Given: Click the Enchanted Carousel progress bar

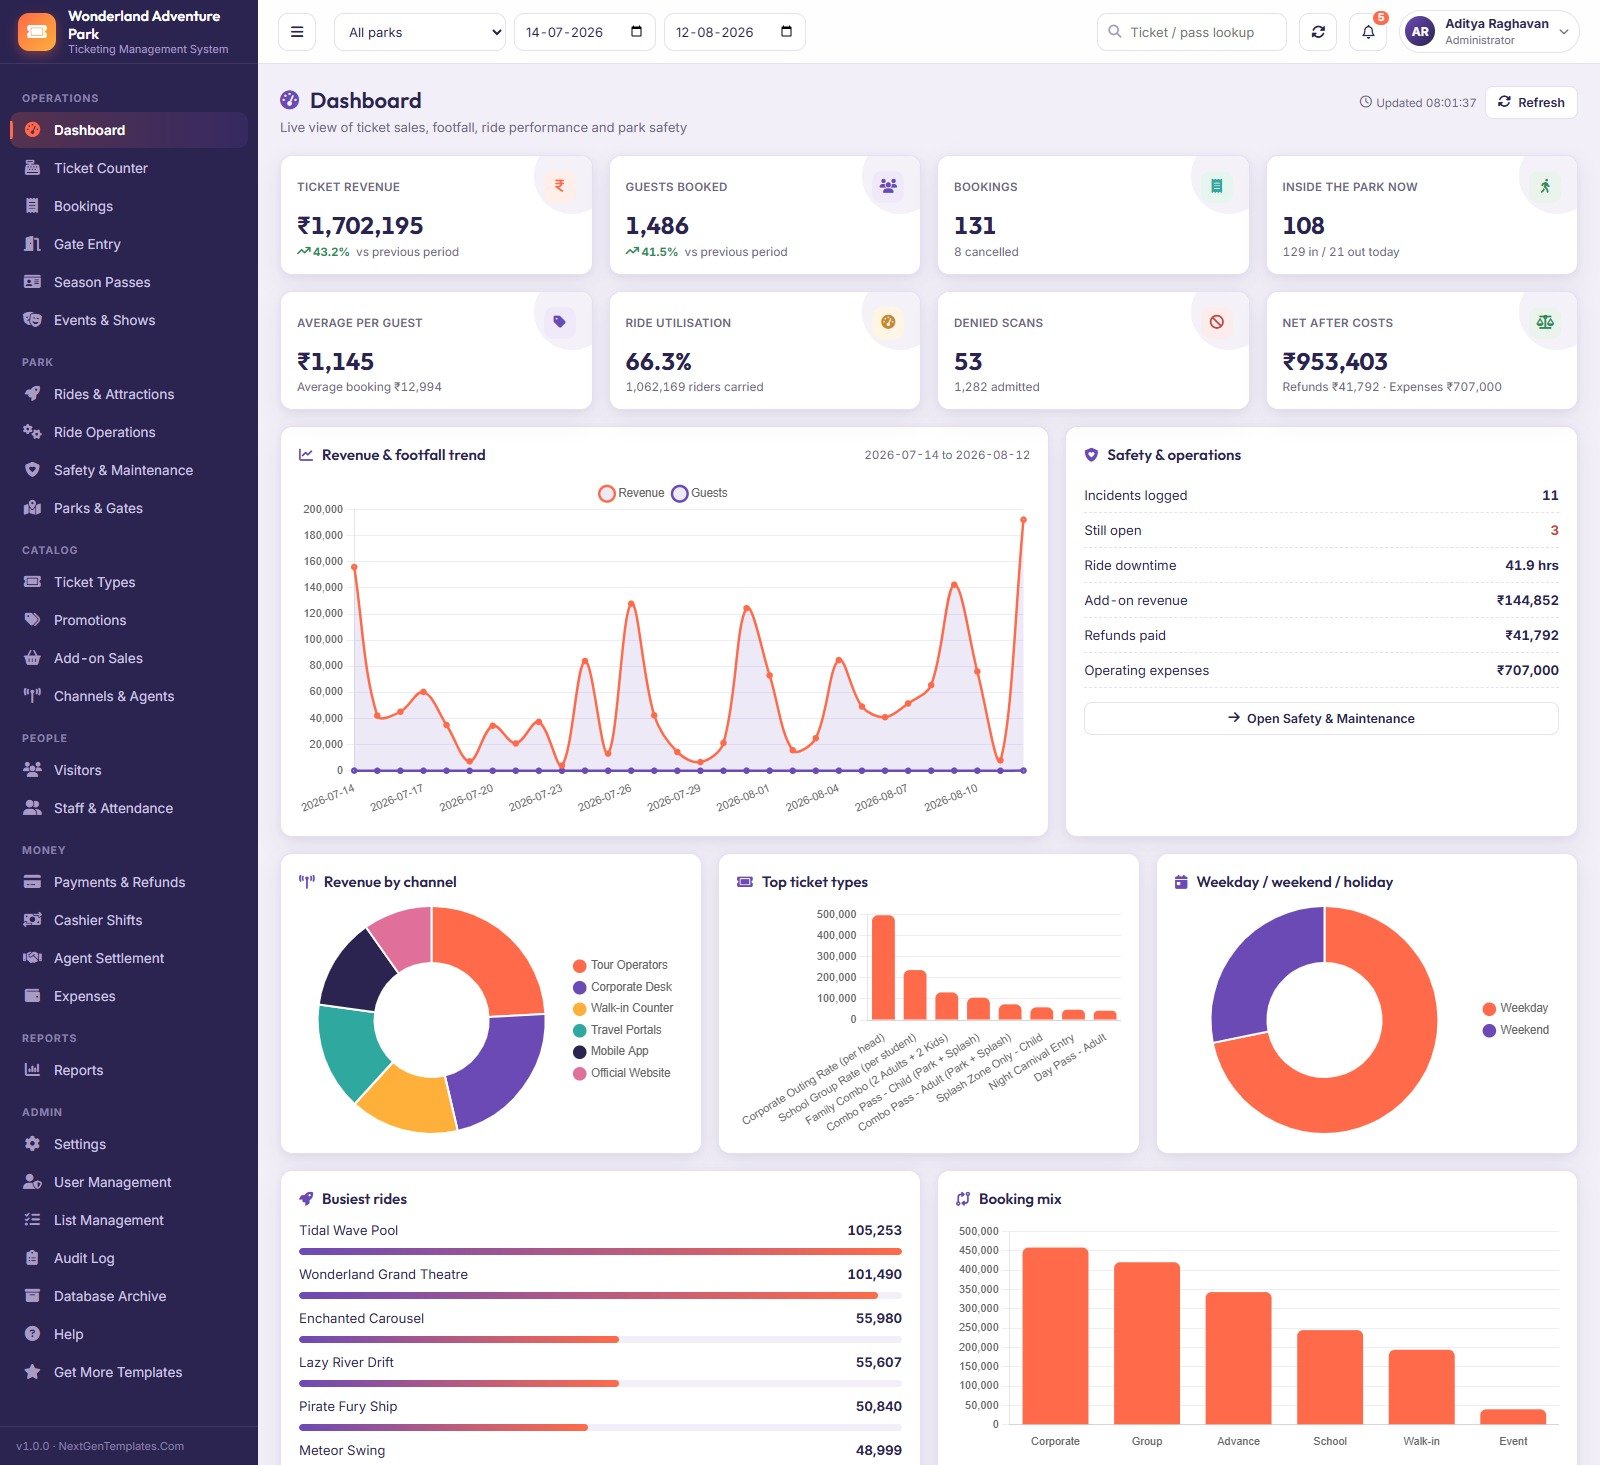Looking at the screenshot, I should pos(600,1339).
